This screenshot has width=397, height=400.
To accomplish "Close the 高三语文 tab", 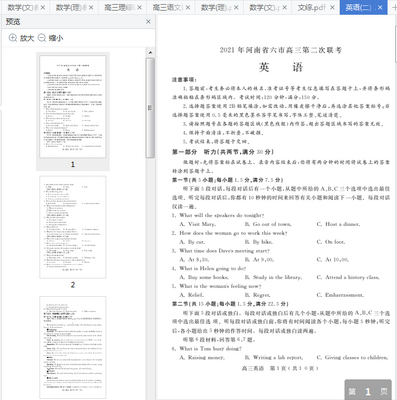I will click(x=188, y=7).
